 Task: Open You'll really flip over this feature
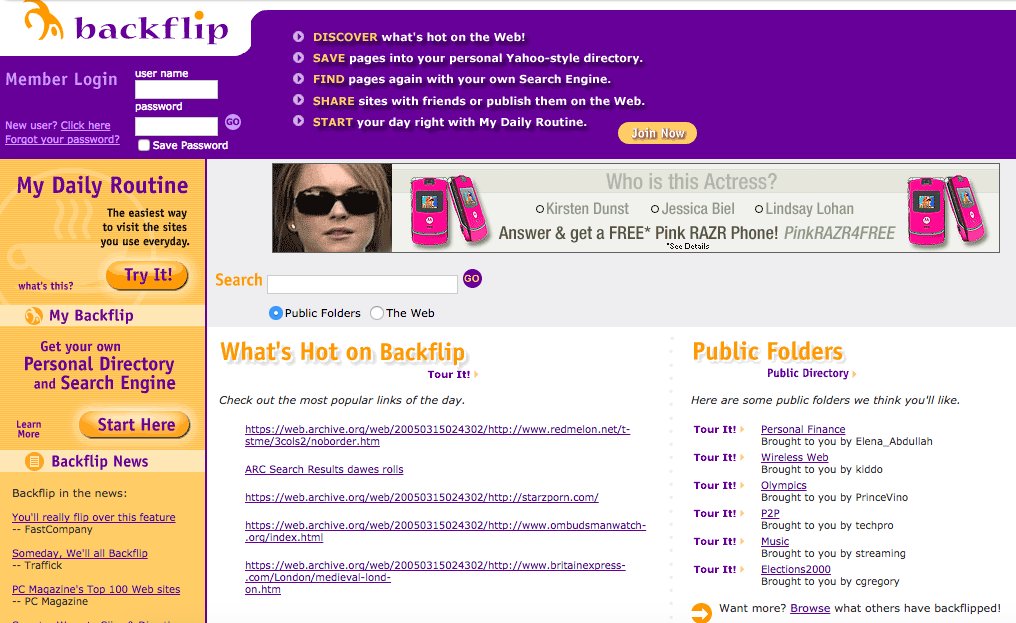(93, 517)
